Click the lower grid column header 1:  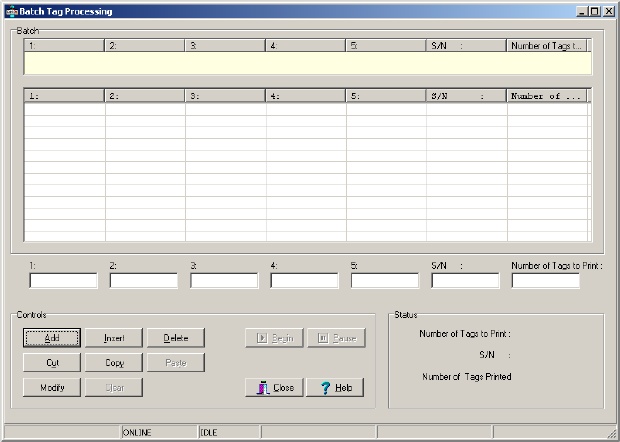click(64, 96)
